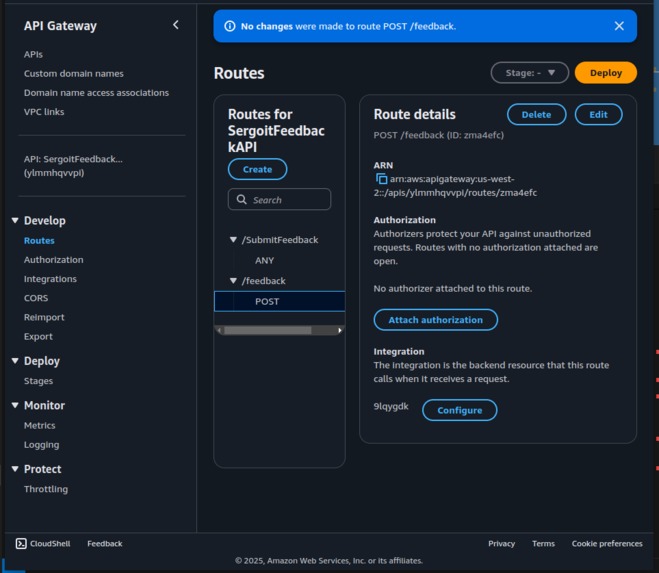The image size is (659, 573).
Task: Click the API: SergoitFeedback... sidebar entry
Action: tap(73, 166)
